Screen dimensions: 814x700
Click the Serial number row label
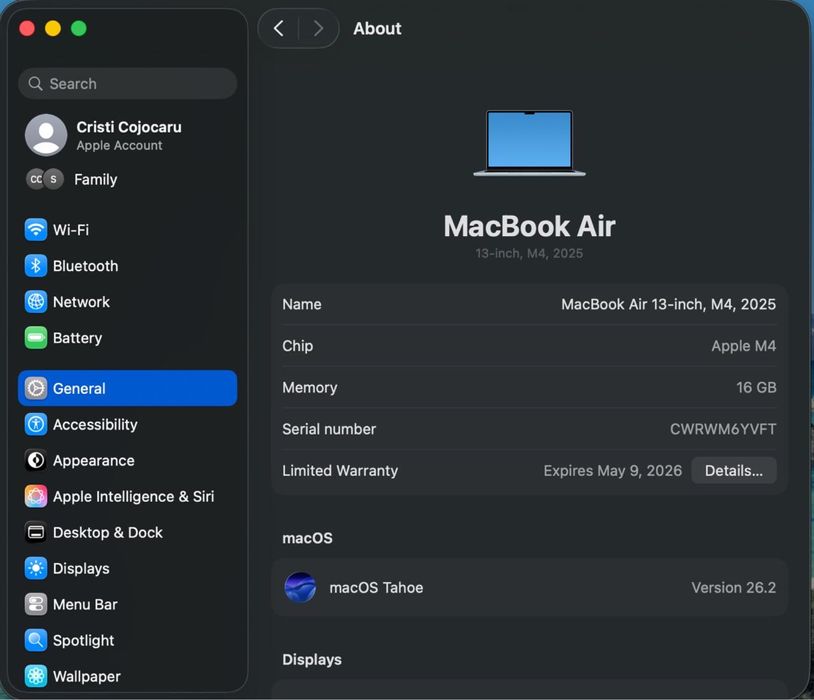[x=329, y=429]
